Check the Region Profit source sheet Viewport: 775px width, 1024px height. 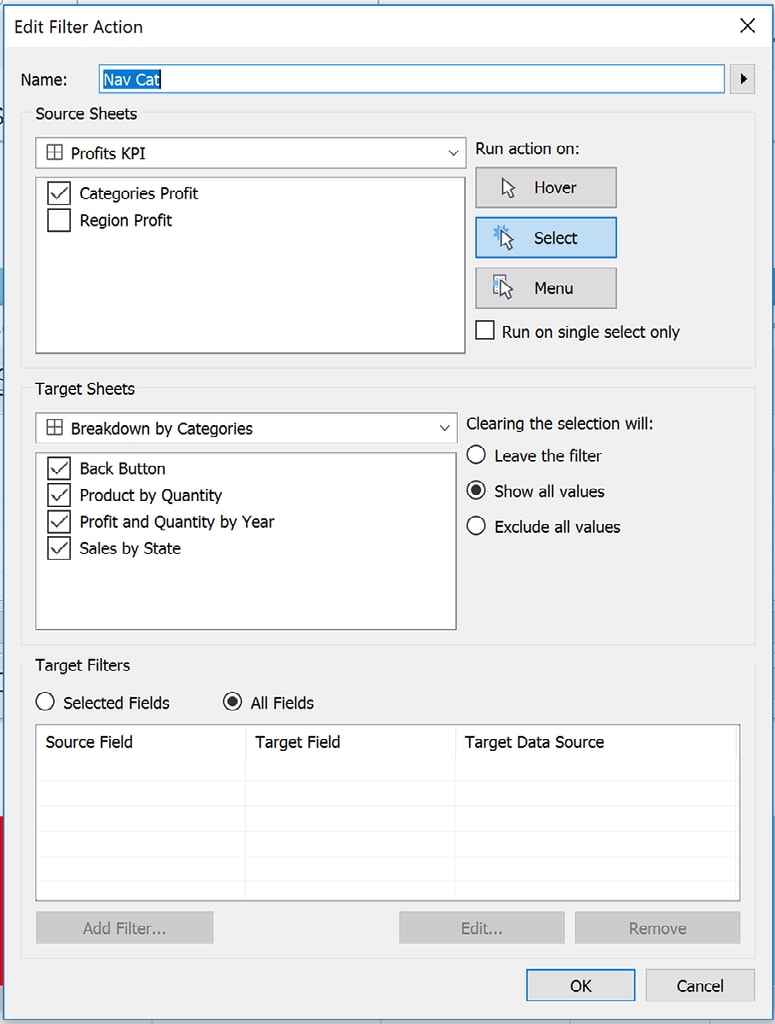pyautogui.click(x=59, y=221)
